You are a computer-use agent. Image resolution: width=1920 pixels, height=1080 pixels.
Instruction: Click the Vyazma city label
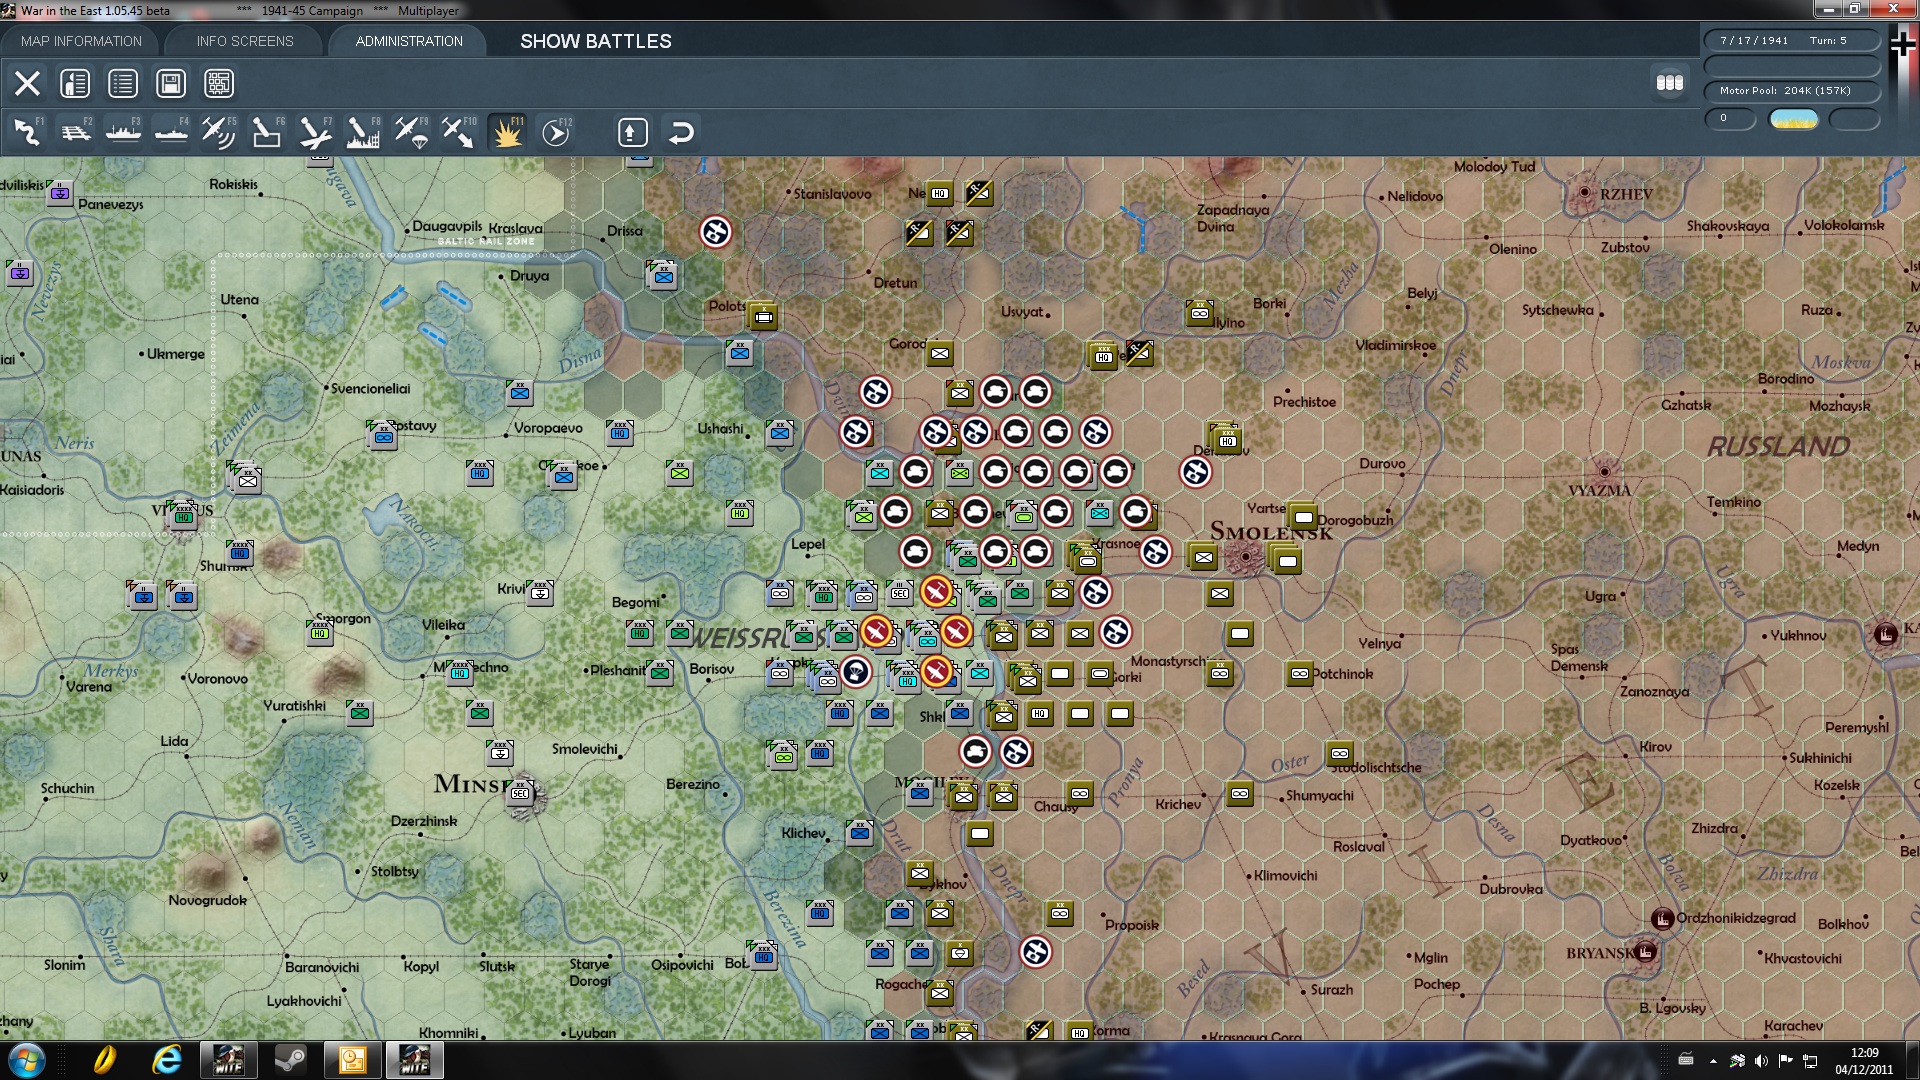1599,490
